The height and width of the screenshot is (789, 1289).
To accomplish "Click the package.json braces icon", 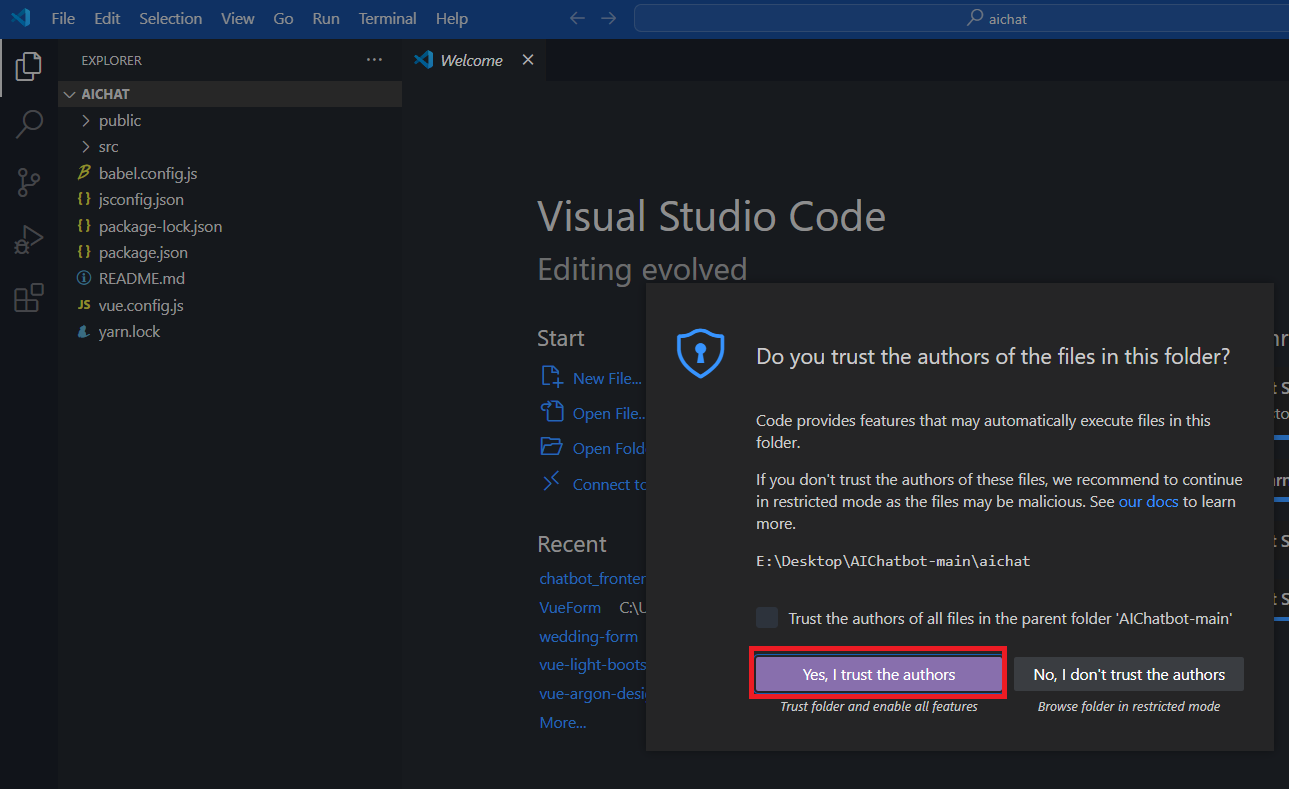I will [x=85, y=253].
